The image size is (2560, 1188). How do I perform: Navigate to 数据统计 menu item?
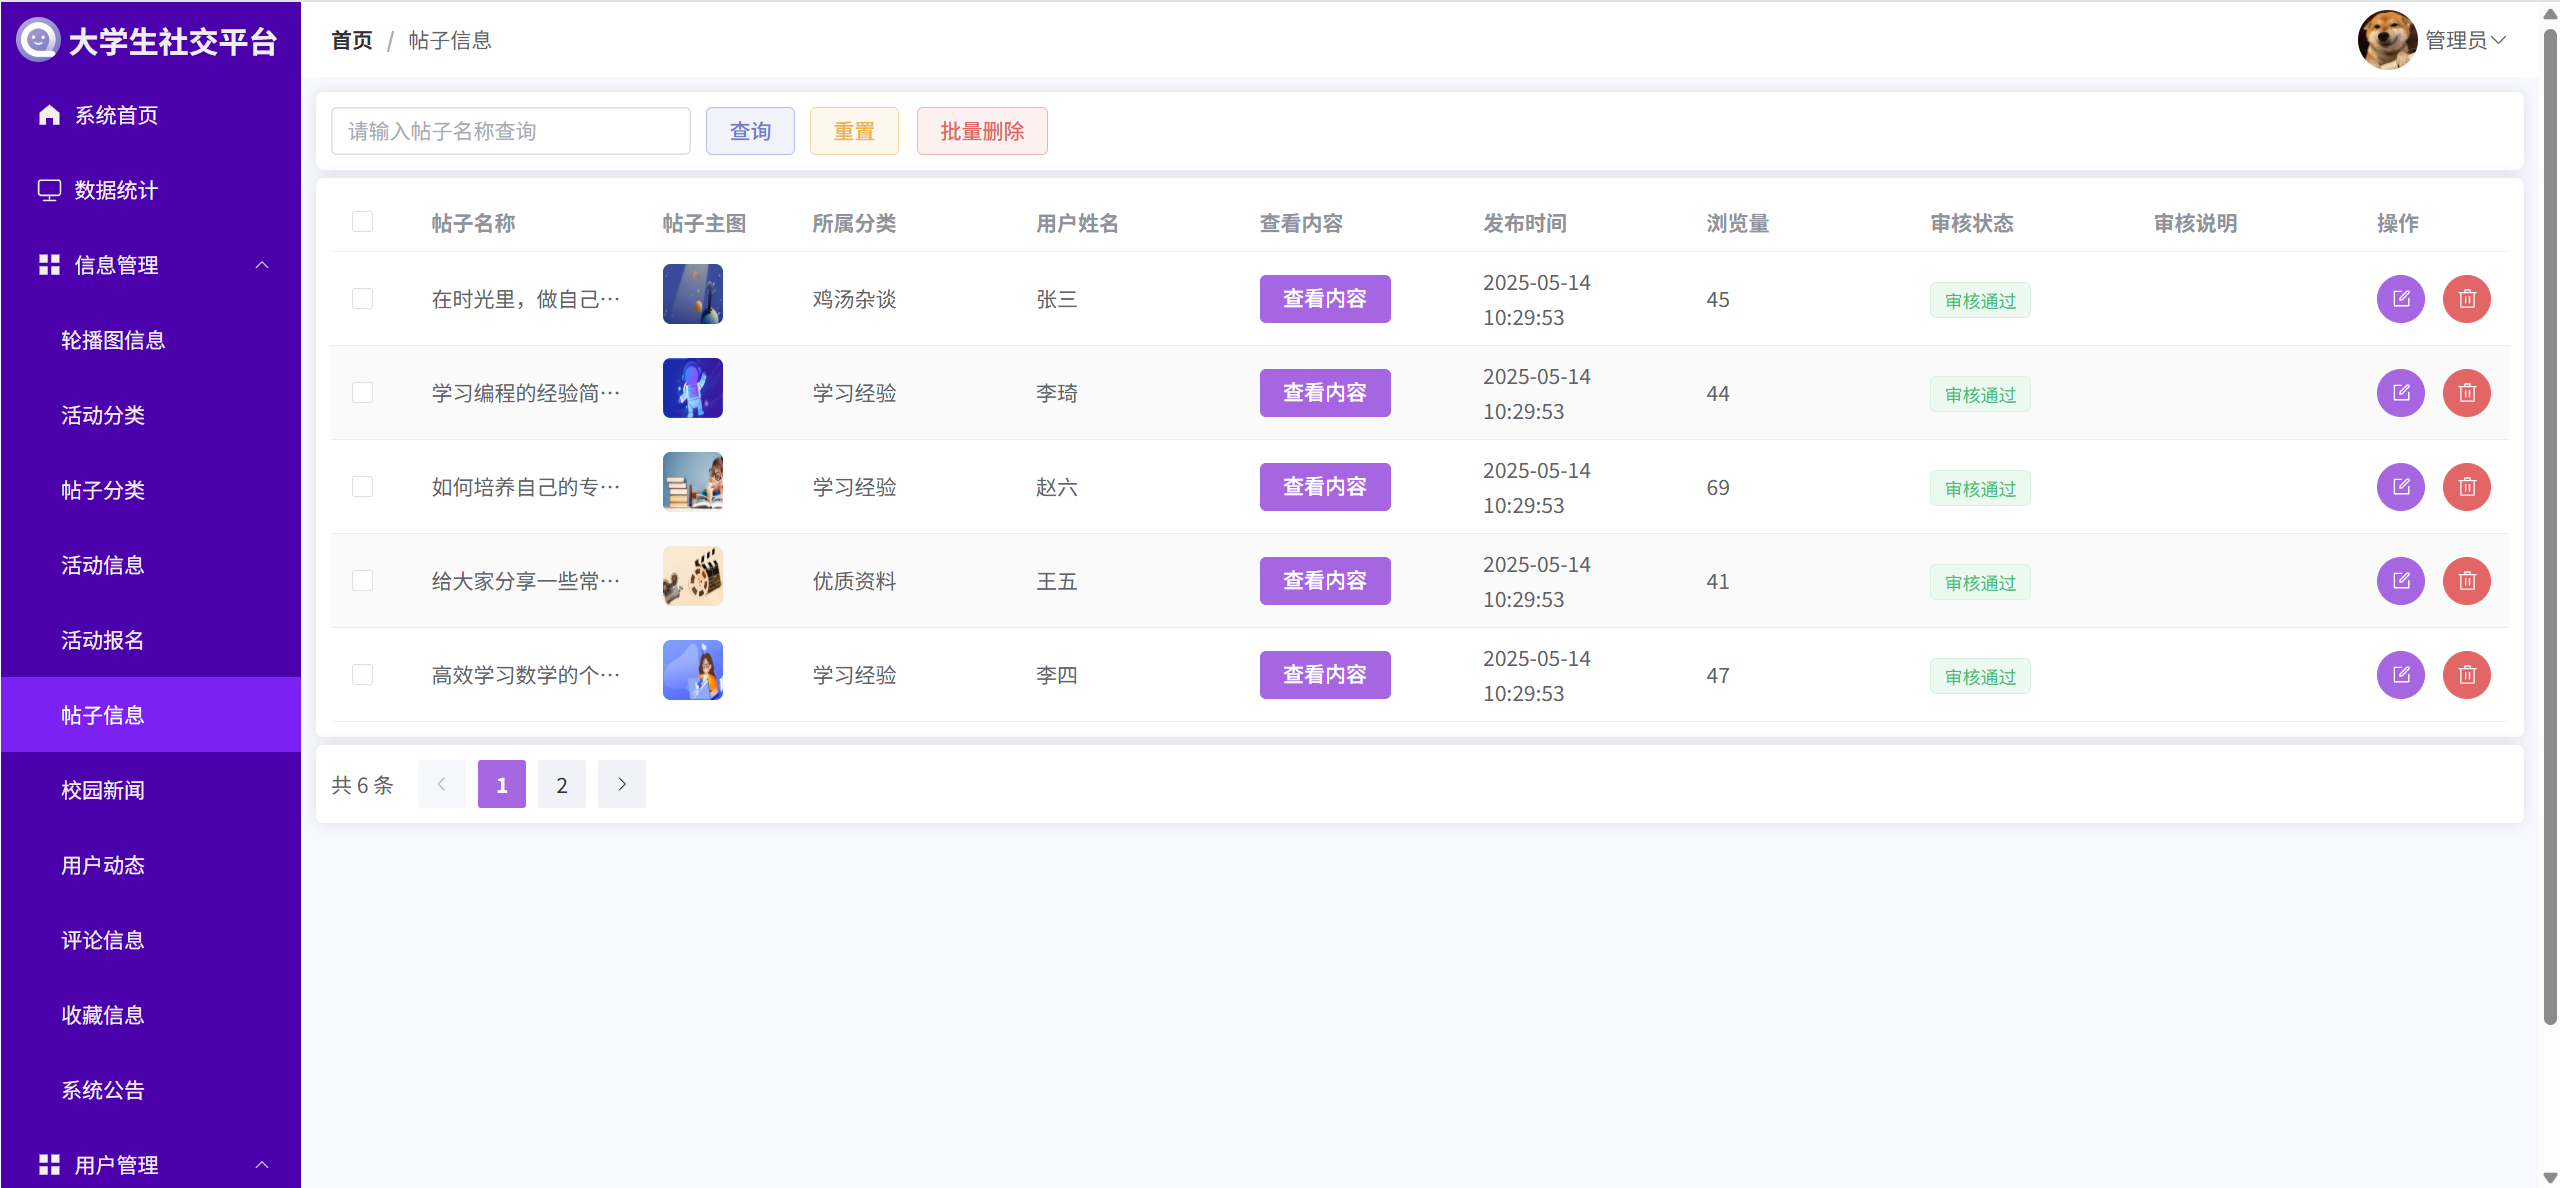tap(116, 190)
